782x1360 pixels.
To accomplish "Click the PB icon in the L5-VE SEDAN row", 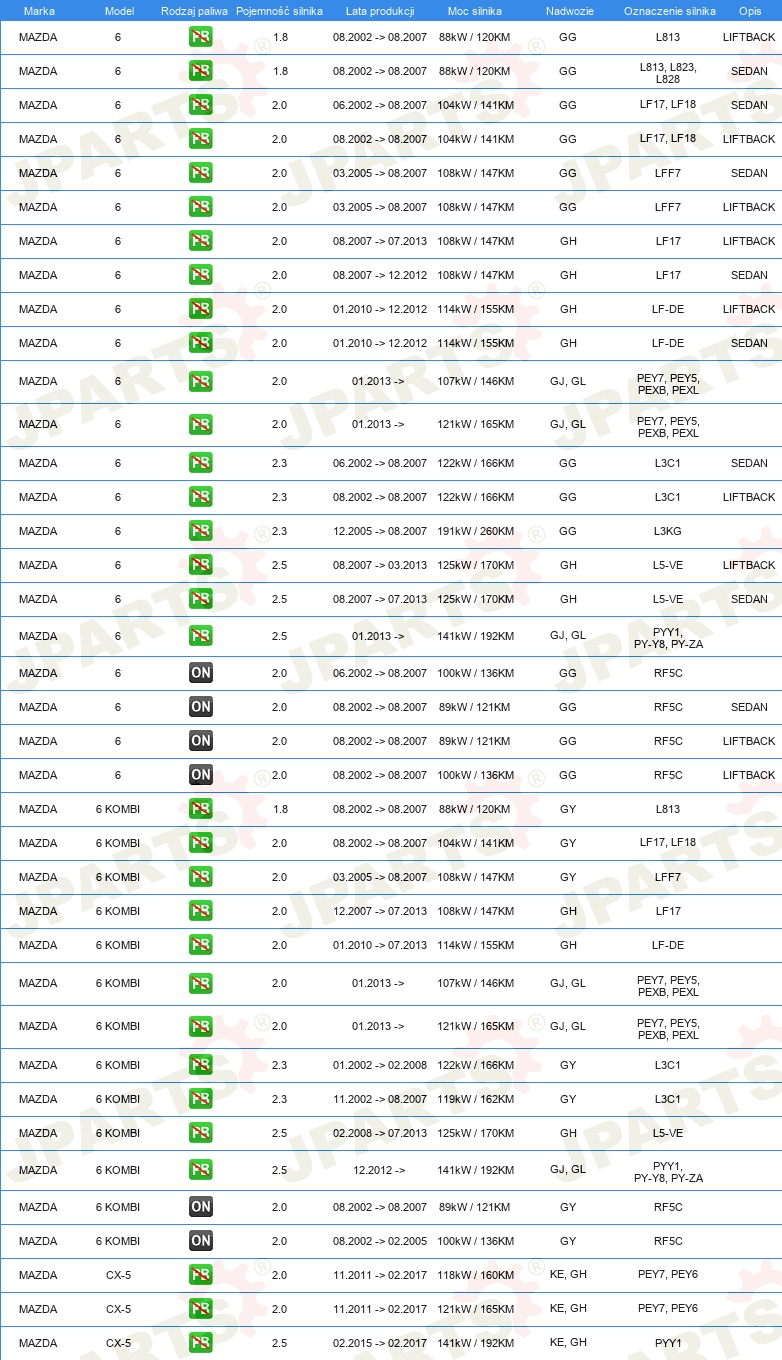I will (201, 599).
